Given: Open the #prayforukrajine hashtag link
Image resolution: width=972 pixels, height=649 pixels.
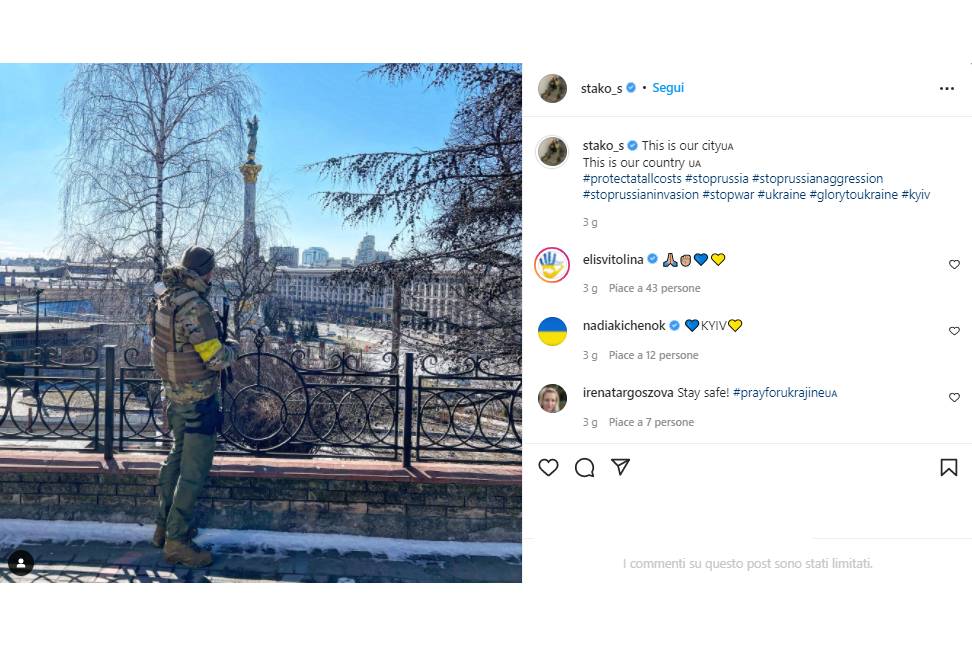Looking at the screenshot, I should [785, 393].
